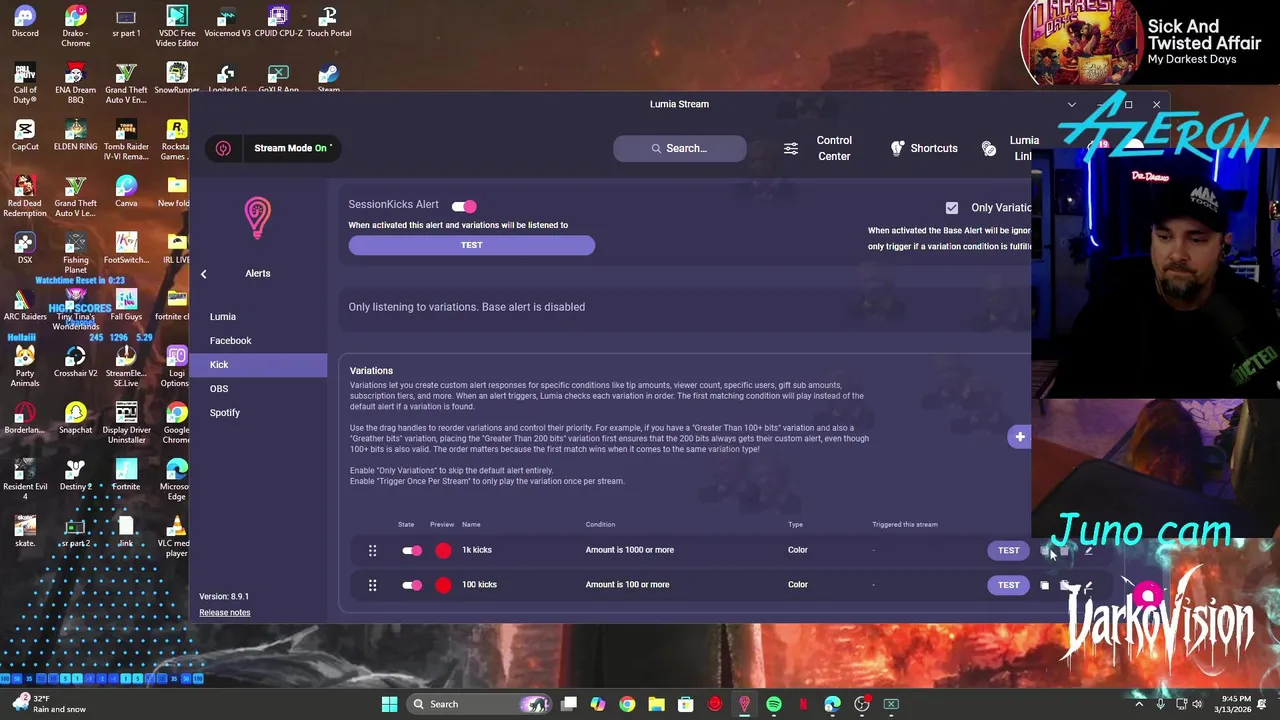
Task: Click the Lumia power icon beside Stream Mode
Action: [223, 148]
